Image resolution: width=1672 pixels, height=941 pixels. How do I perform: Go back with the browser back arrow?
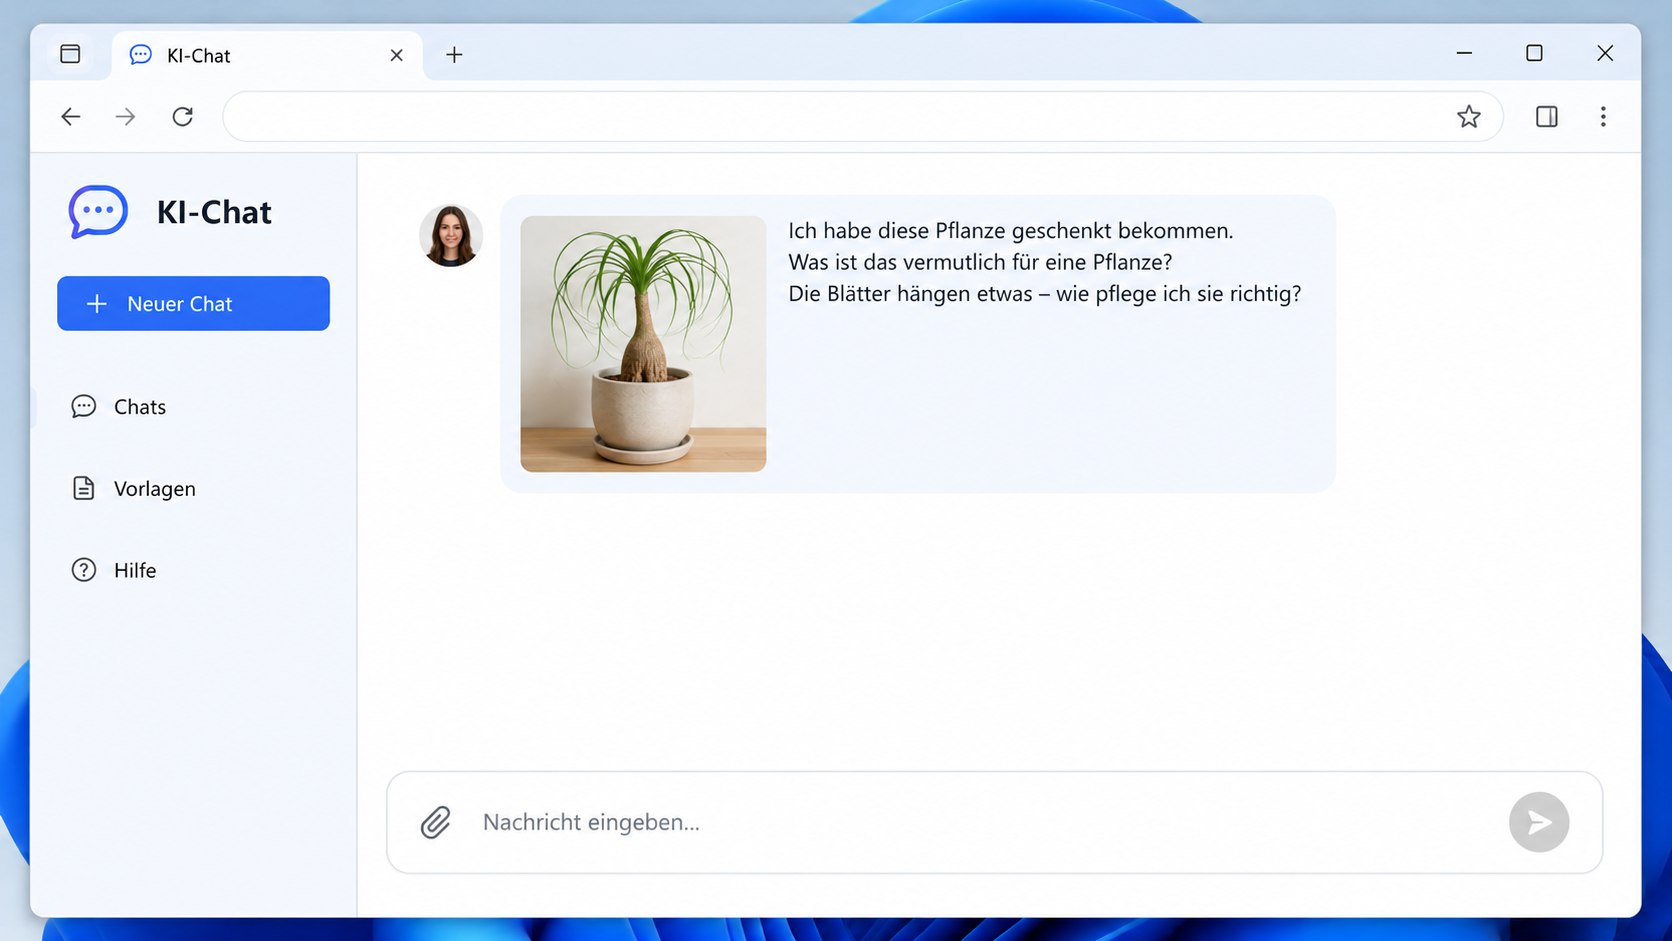70,117
